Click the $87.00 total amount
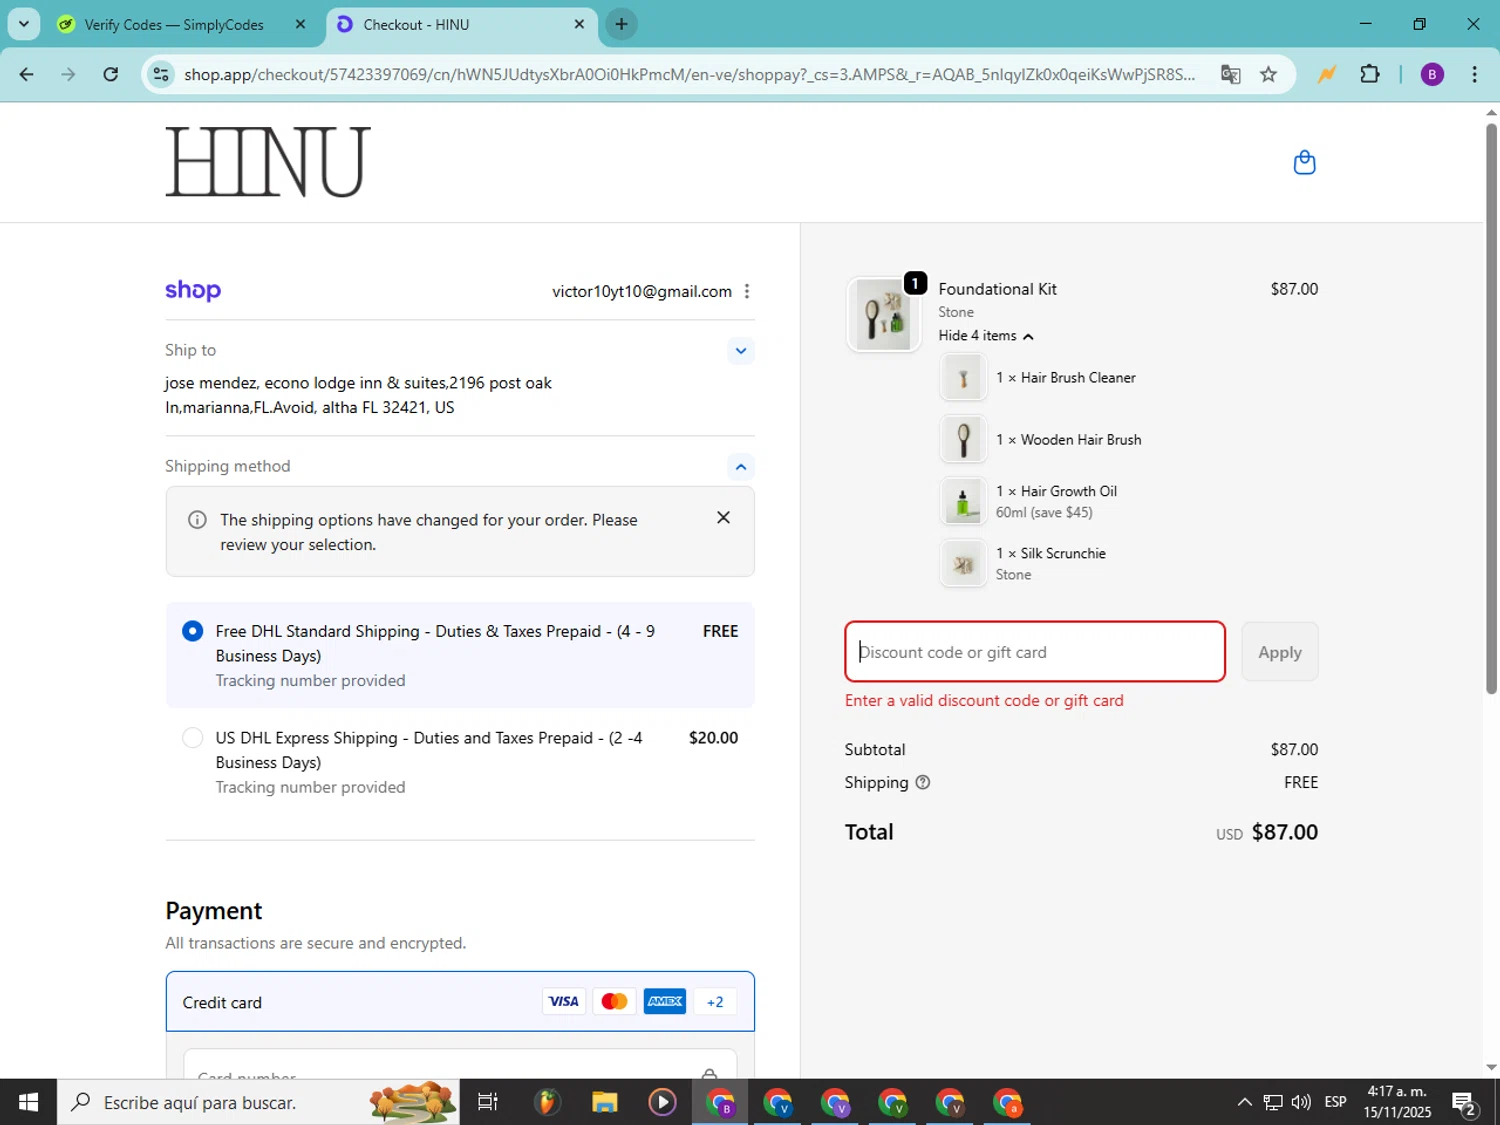The image size is (1500, 1125). [1285, 832]
